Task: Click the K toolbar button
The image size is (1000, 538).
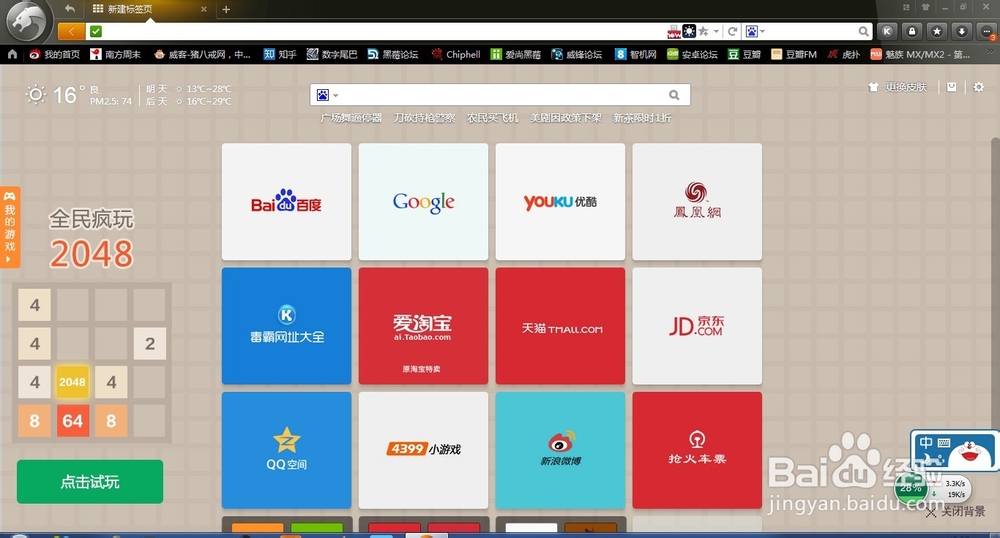Action: tap(886, 31)
